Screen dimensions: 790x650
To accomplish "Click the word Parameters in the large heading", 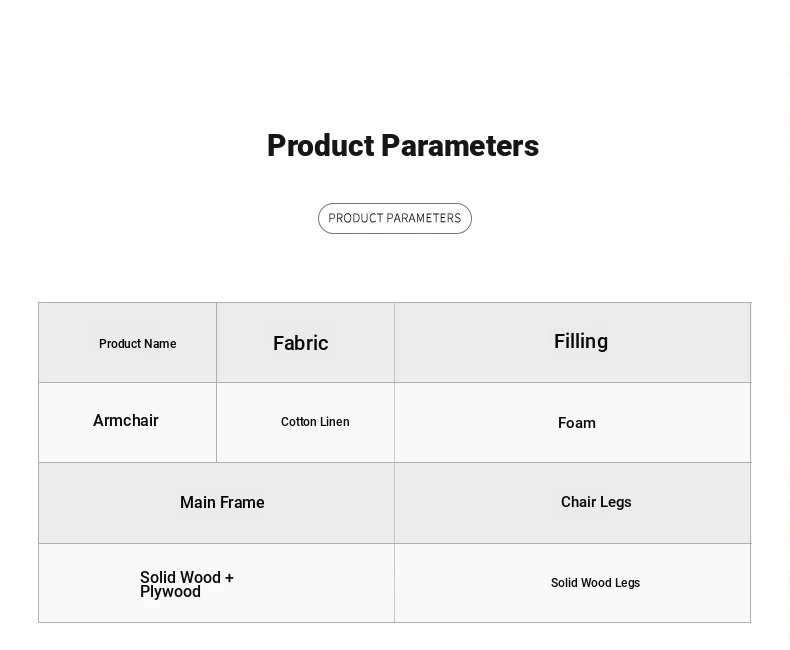I will click(x=459, y=146).
